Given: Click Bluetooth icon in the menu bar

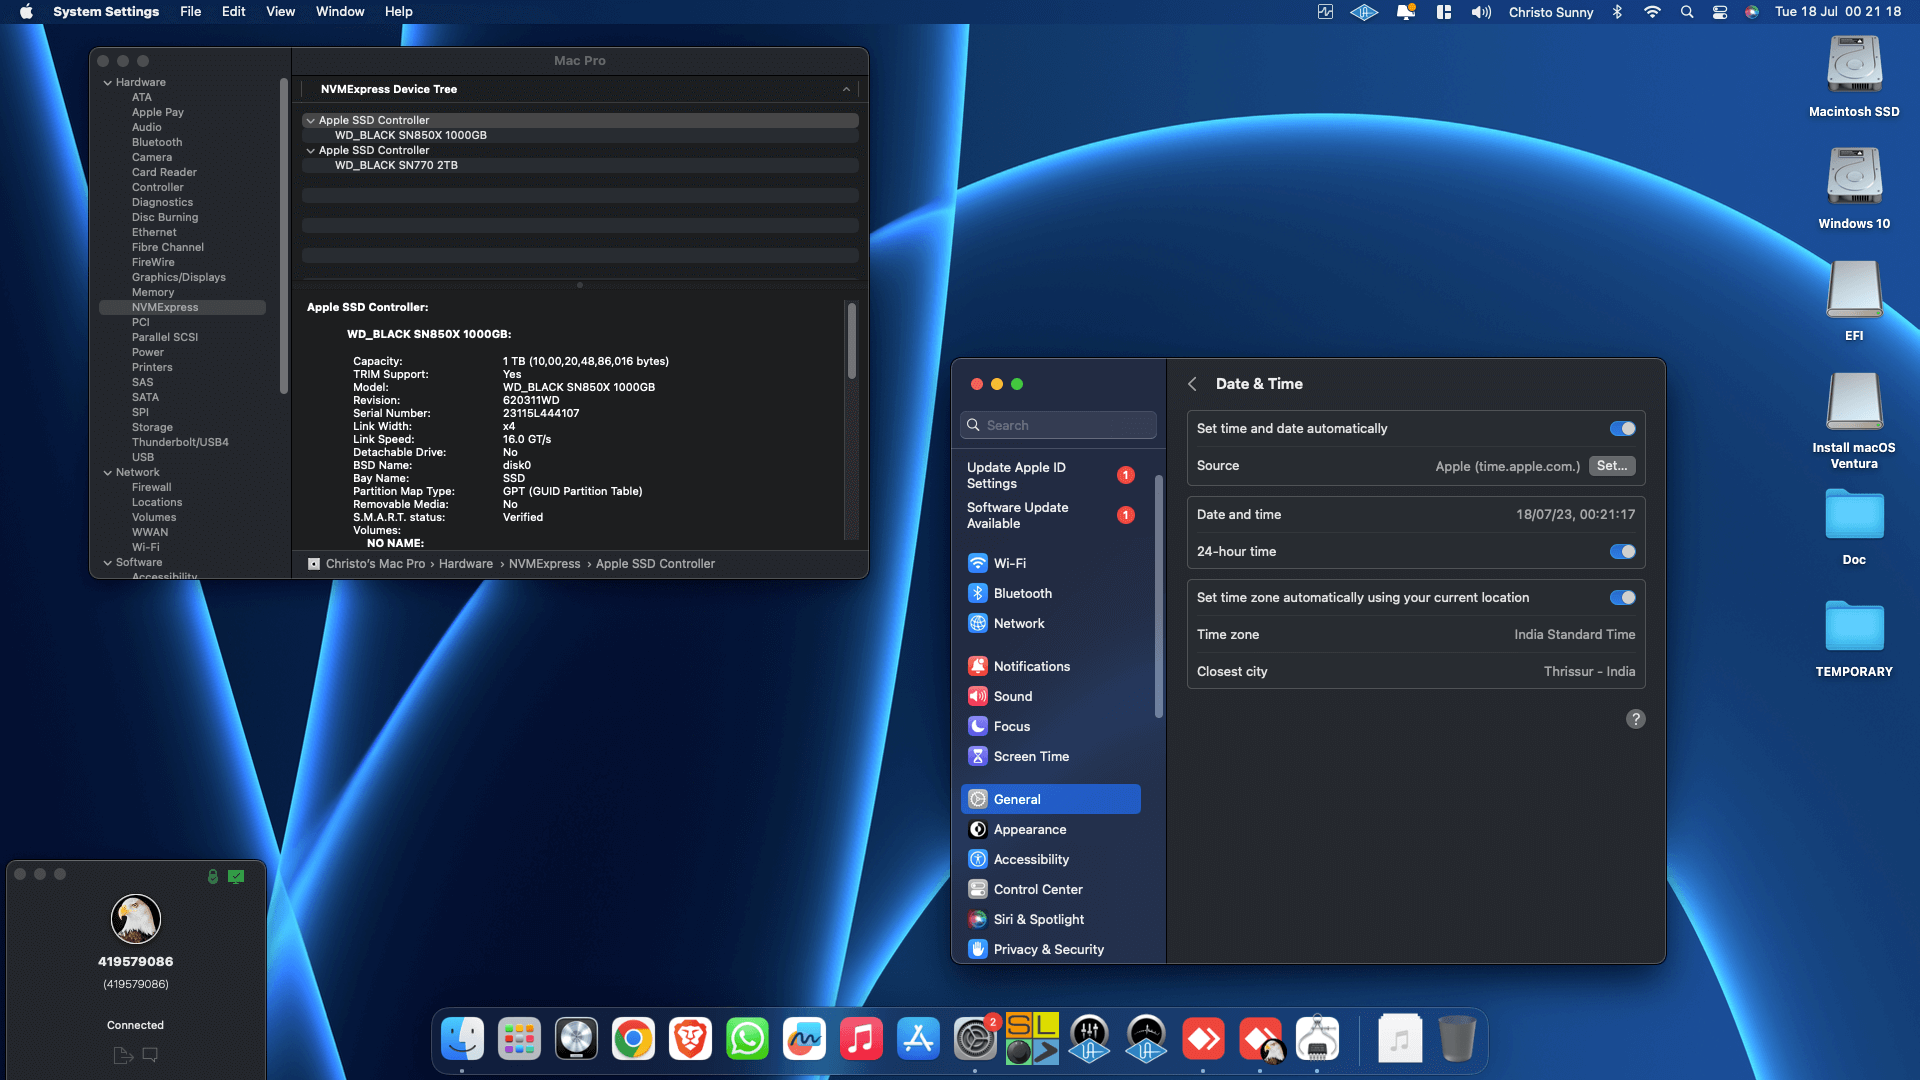Looking at the screenshot, I should (1617, 12).
